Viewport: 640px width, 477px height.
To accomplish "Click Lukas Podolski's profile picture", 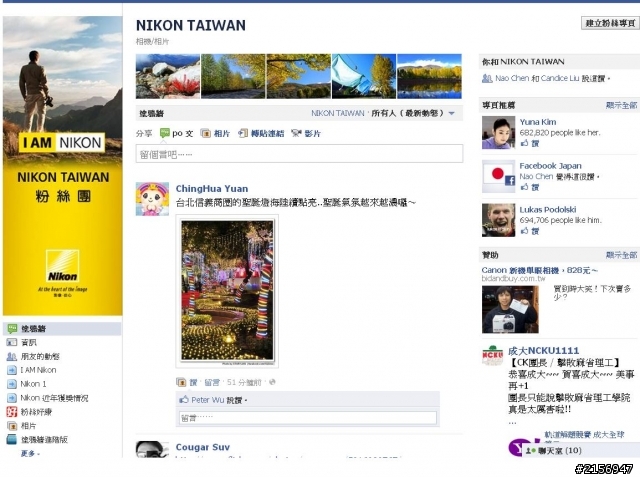I will pyautogui.click(x=498, y=220).
